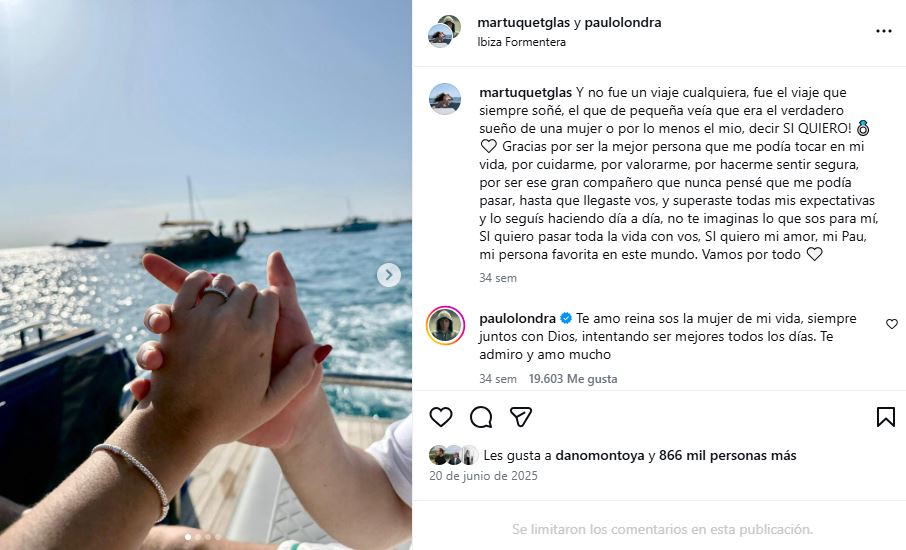Select the first carousel dot indicator
The image size is (906, 550).
pos(187,537)
